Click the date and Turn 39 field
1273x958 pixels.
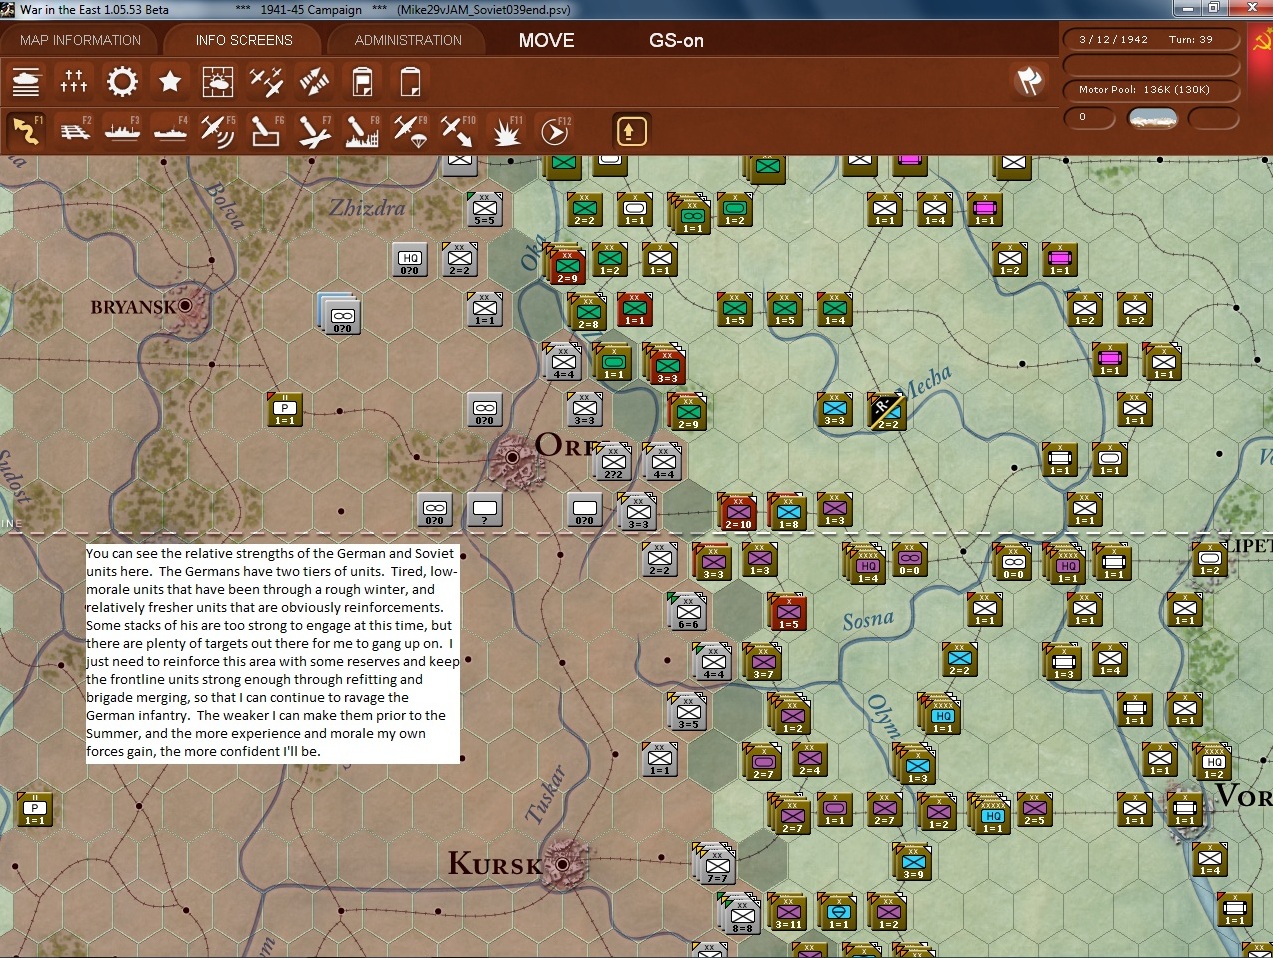click(x=1150, y=40)
